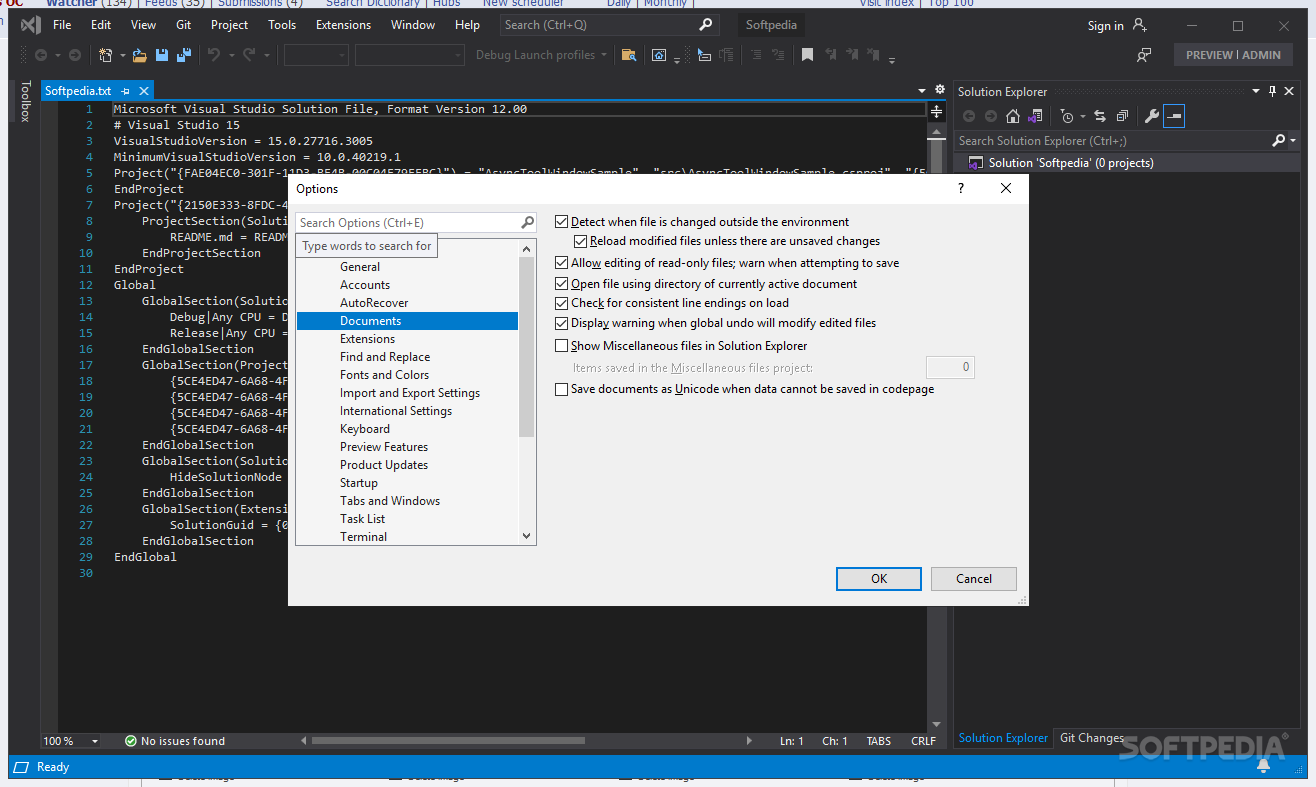The width and height of the screenshot is (1316, 787).
Task: Click OK in the Options dialog
Action: (879, 578)
